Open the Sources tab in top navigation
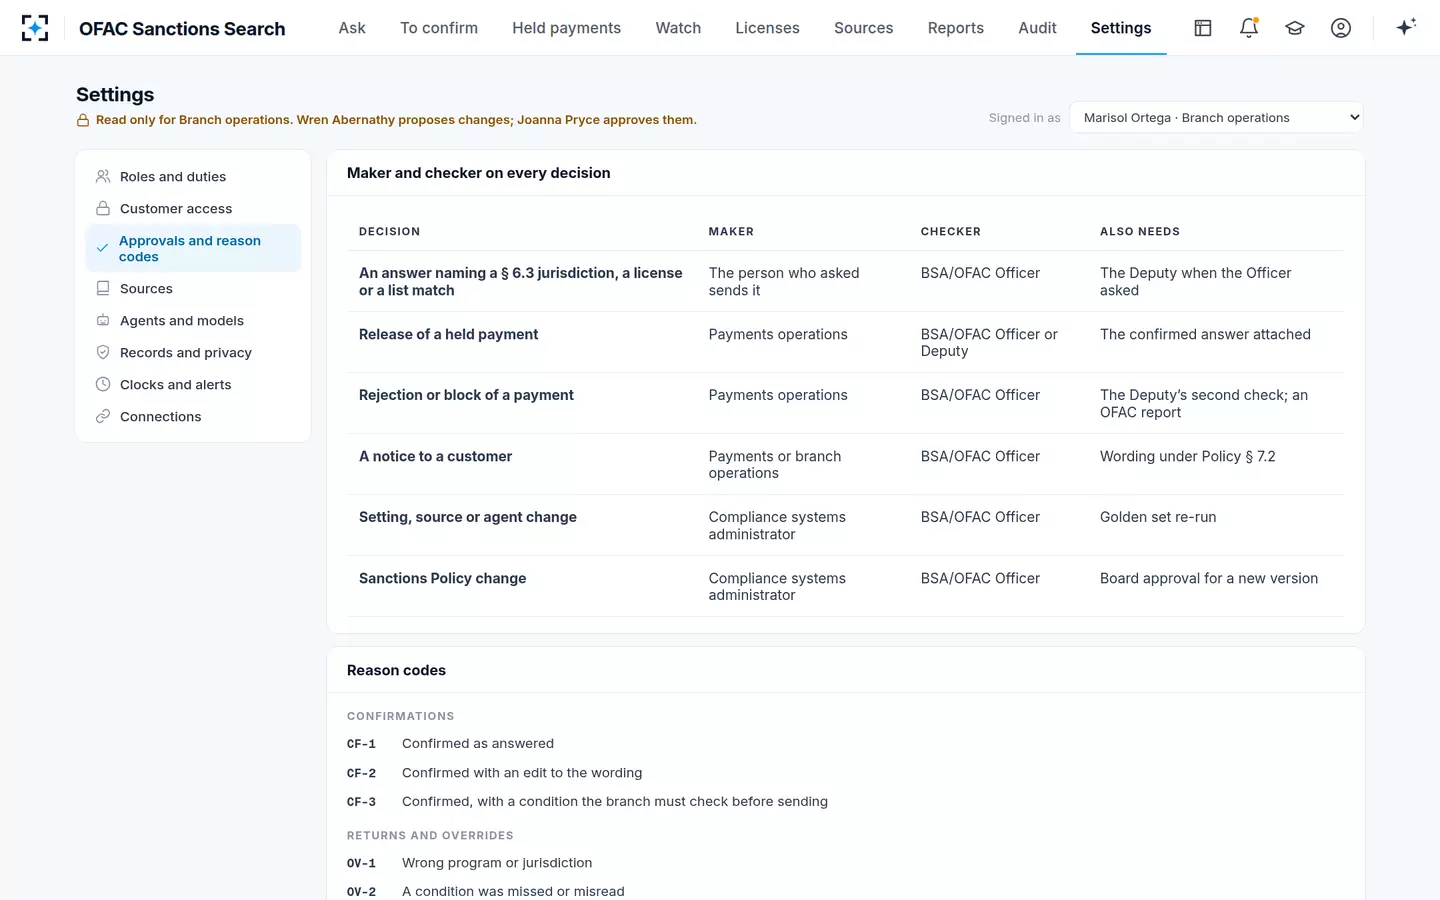The image size is (1440, 900). coord(864,28)
